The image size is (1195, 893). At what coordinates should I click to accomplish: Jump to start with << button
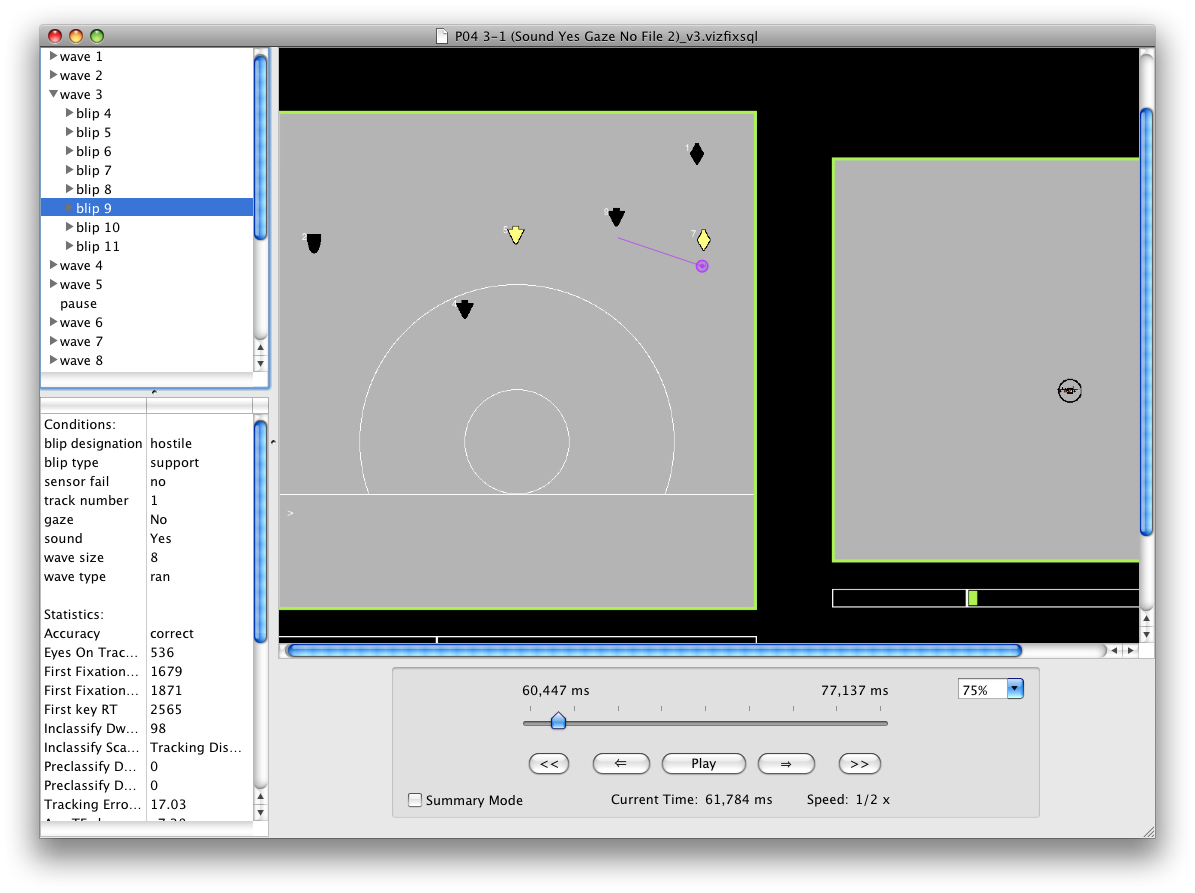click(549, 763)
